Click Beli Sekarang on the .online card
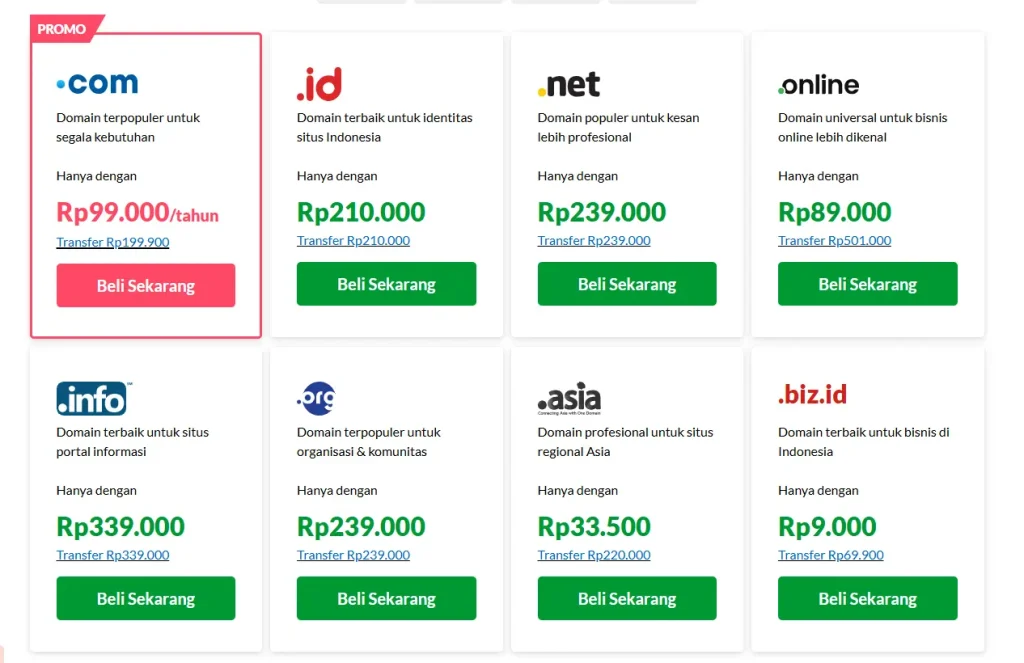The image size is (1024, 663). point(867,284)
